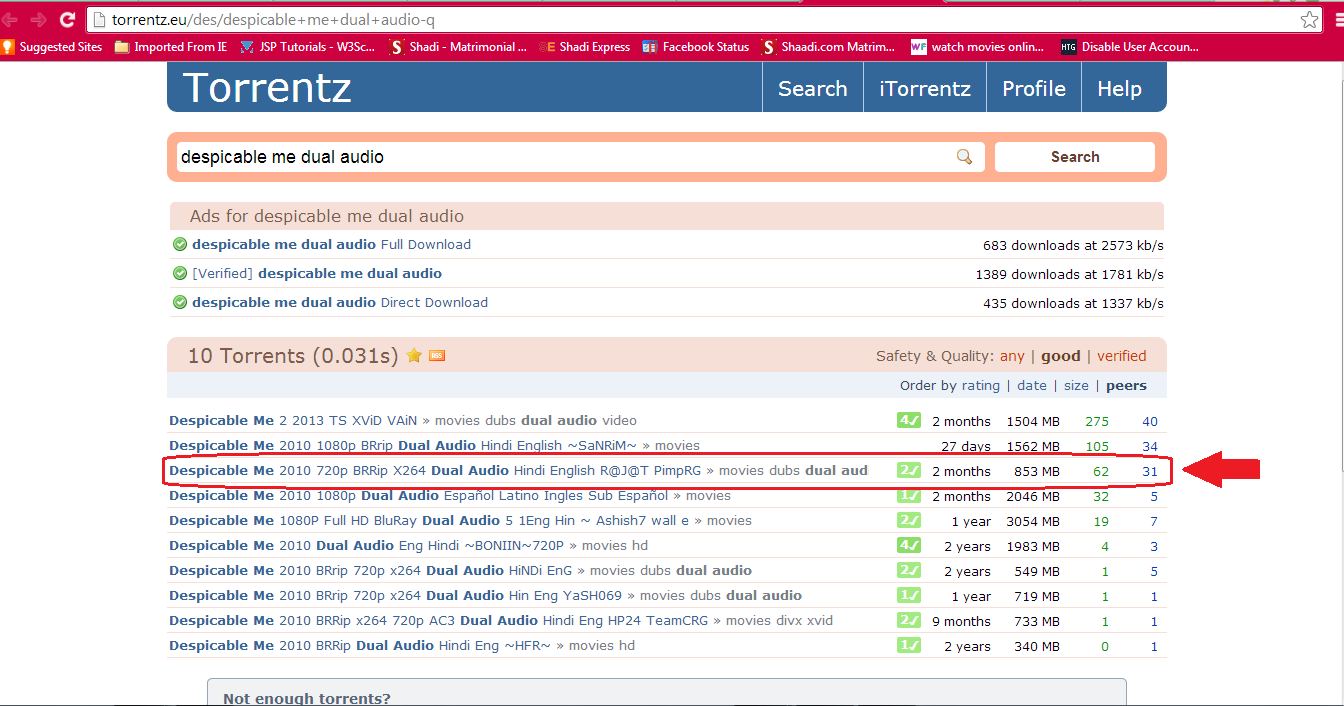1344x706 pixels.
Task: Click verified badge on YaSH069 row
Action: pyautogui.click(x=909, y=595)
